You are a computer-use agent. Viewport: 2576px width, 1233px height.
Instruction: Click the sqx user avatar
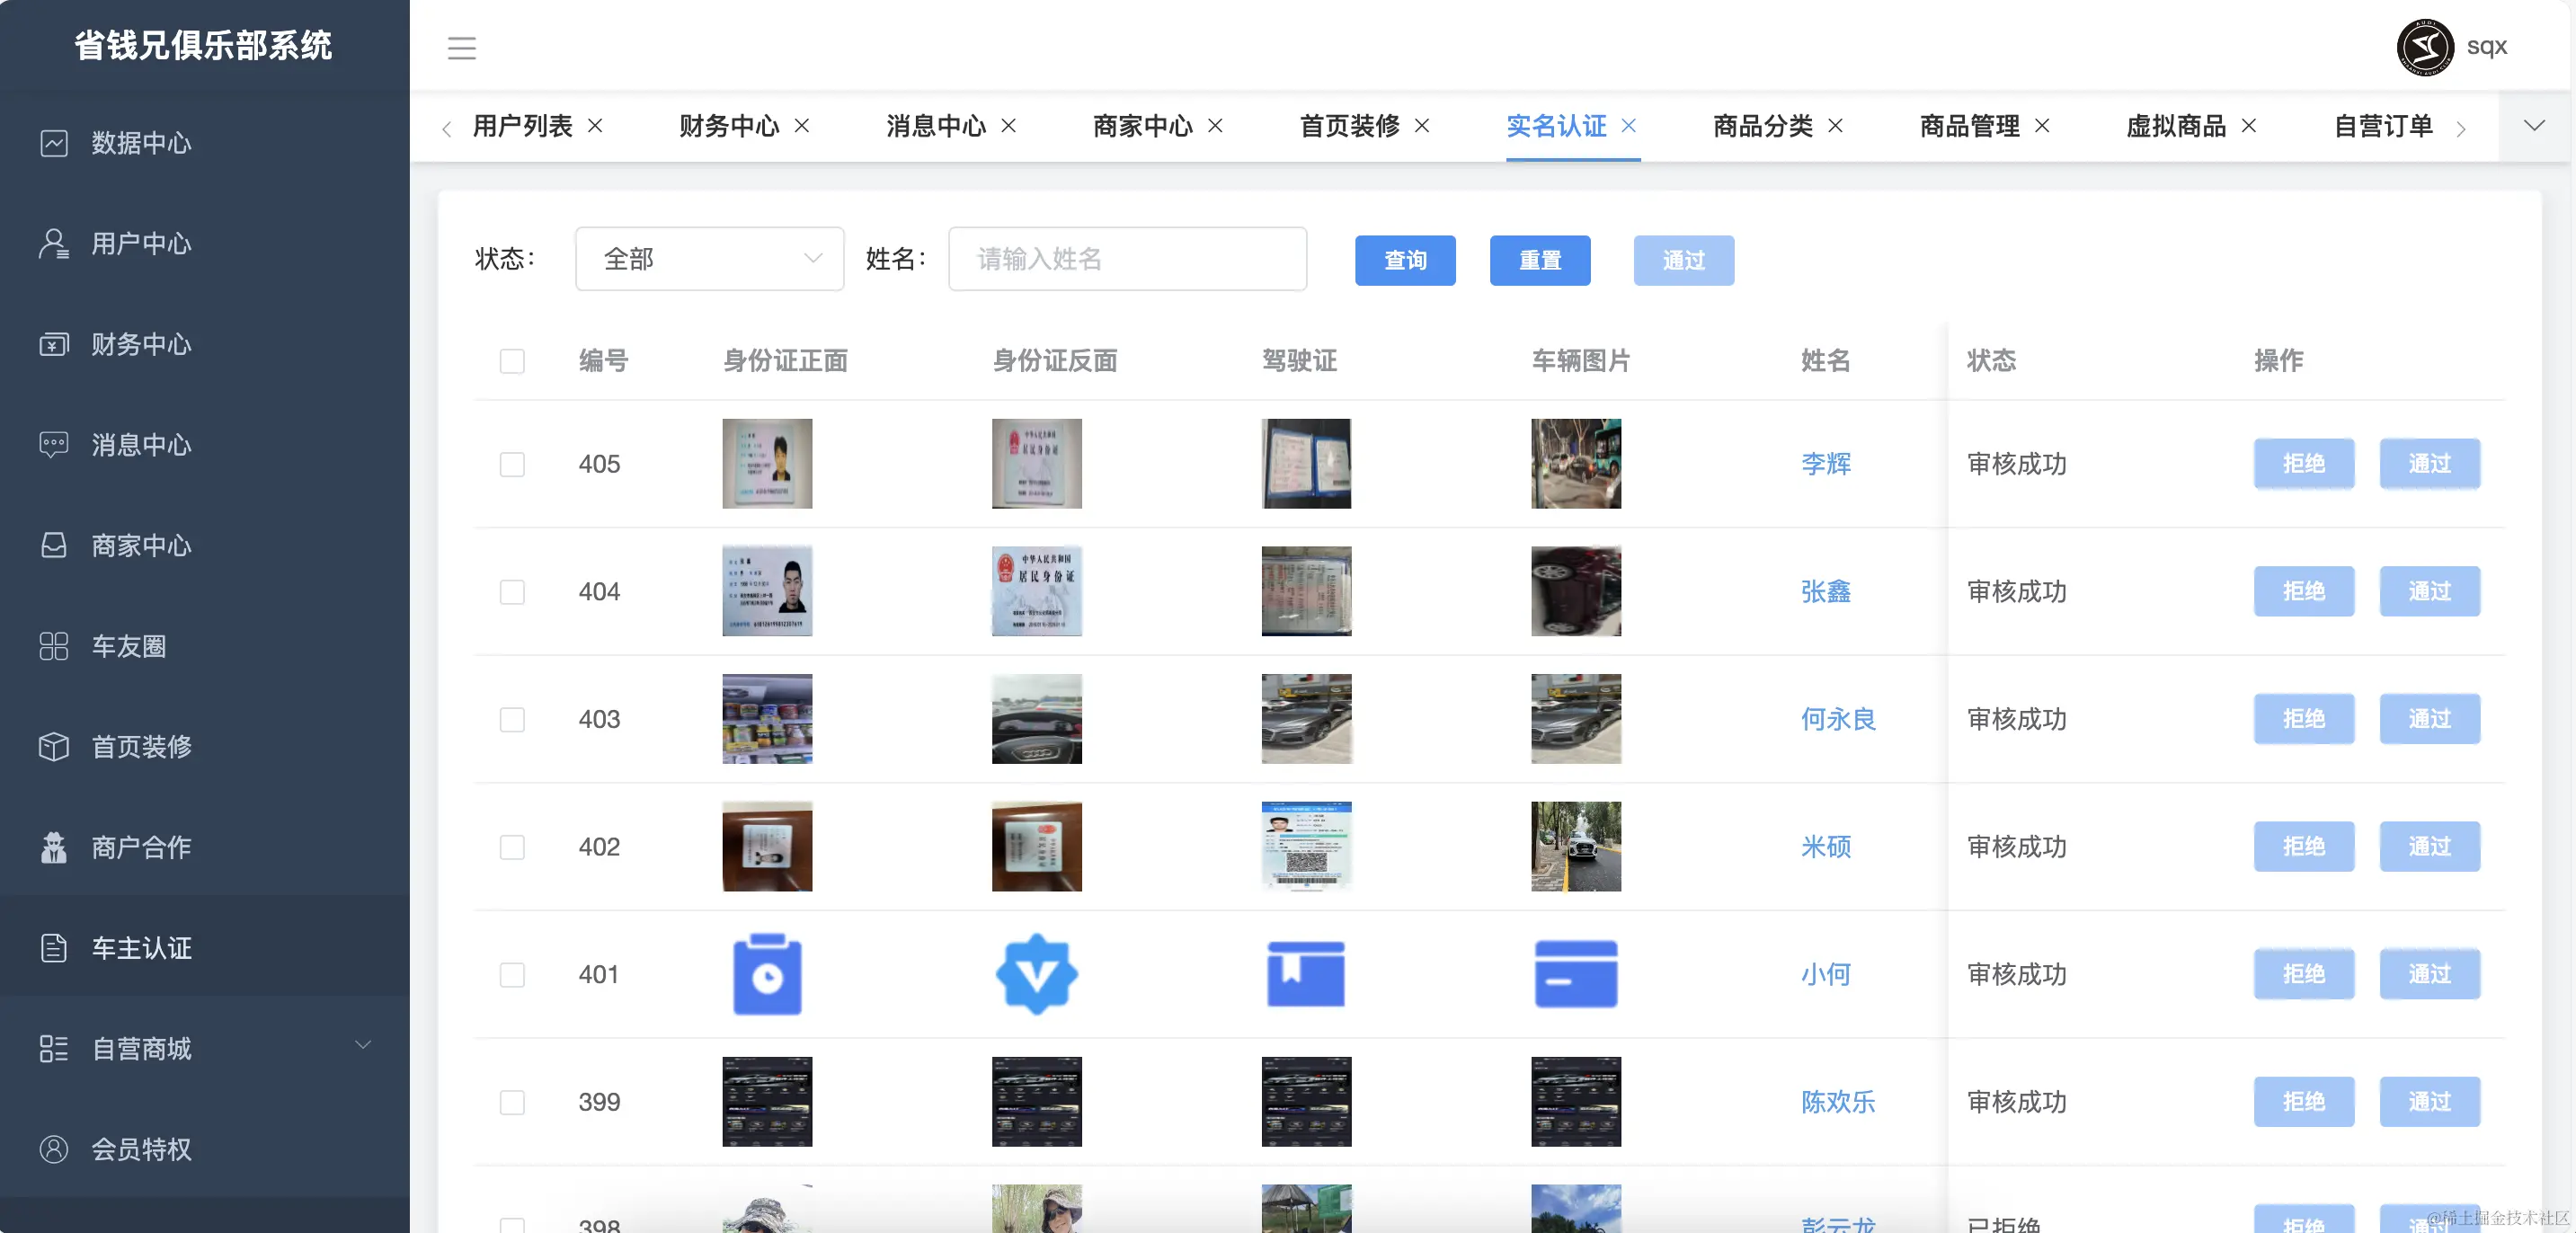[x=2424, y=46]
